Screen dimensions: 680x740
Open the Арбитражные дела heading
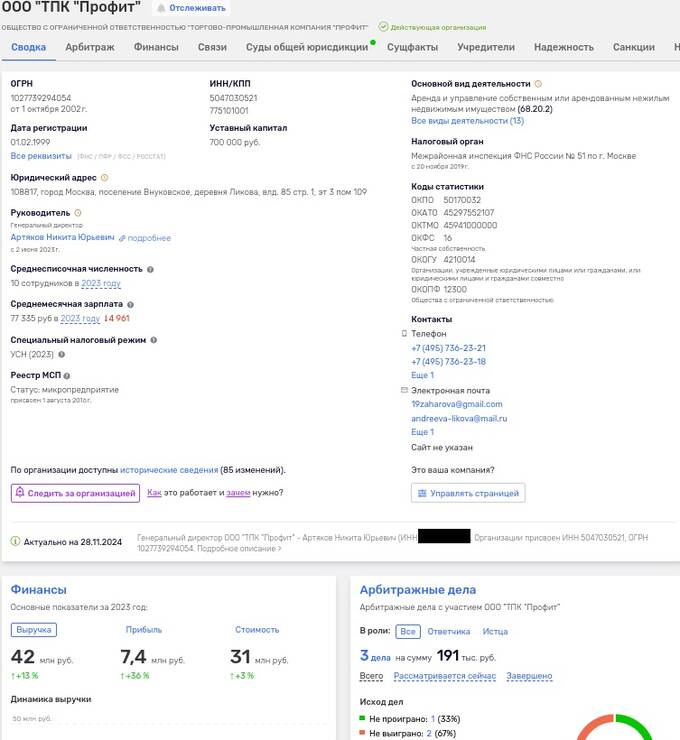coord(418,589)
